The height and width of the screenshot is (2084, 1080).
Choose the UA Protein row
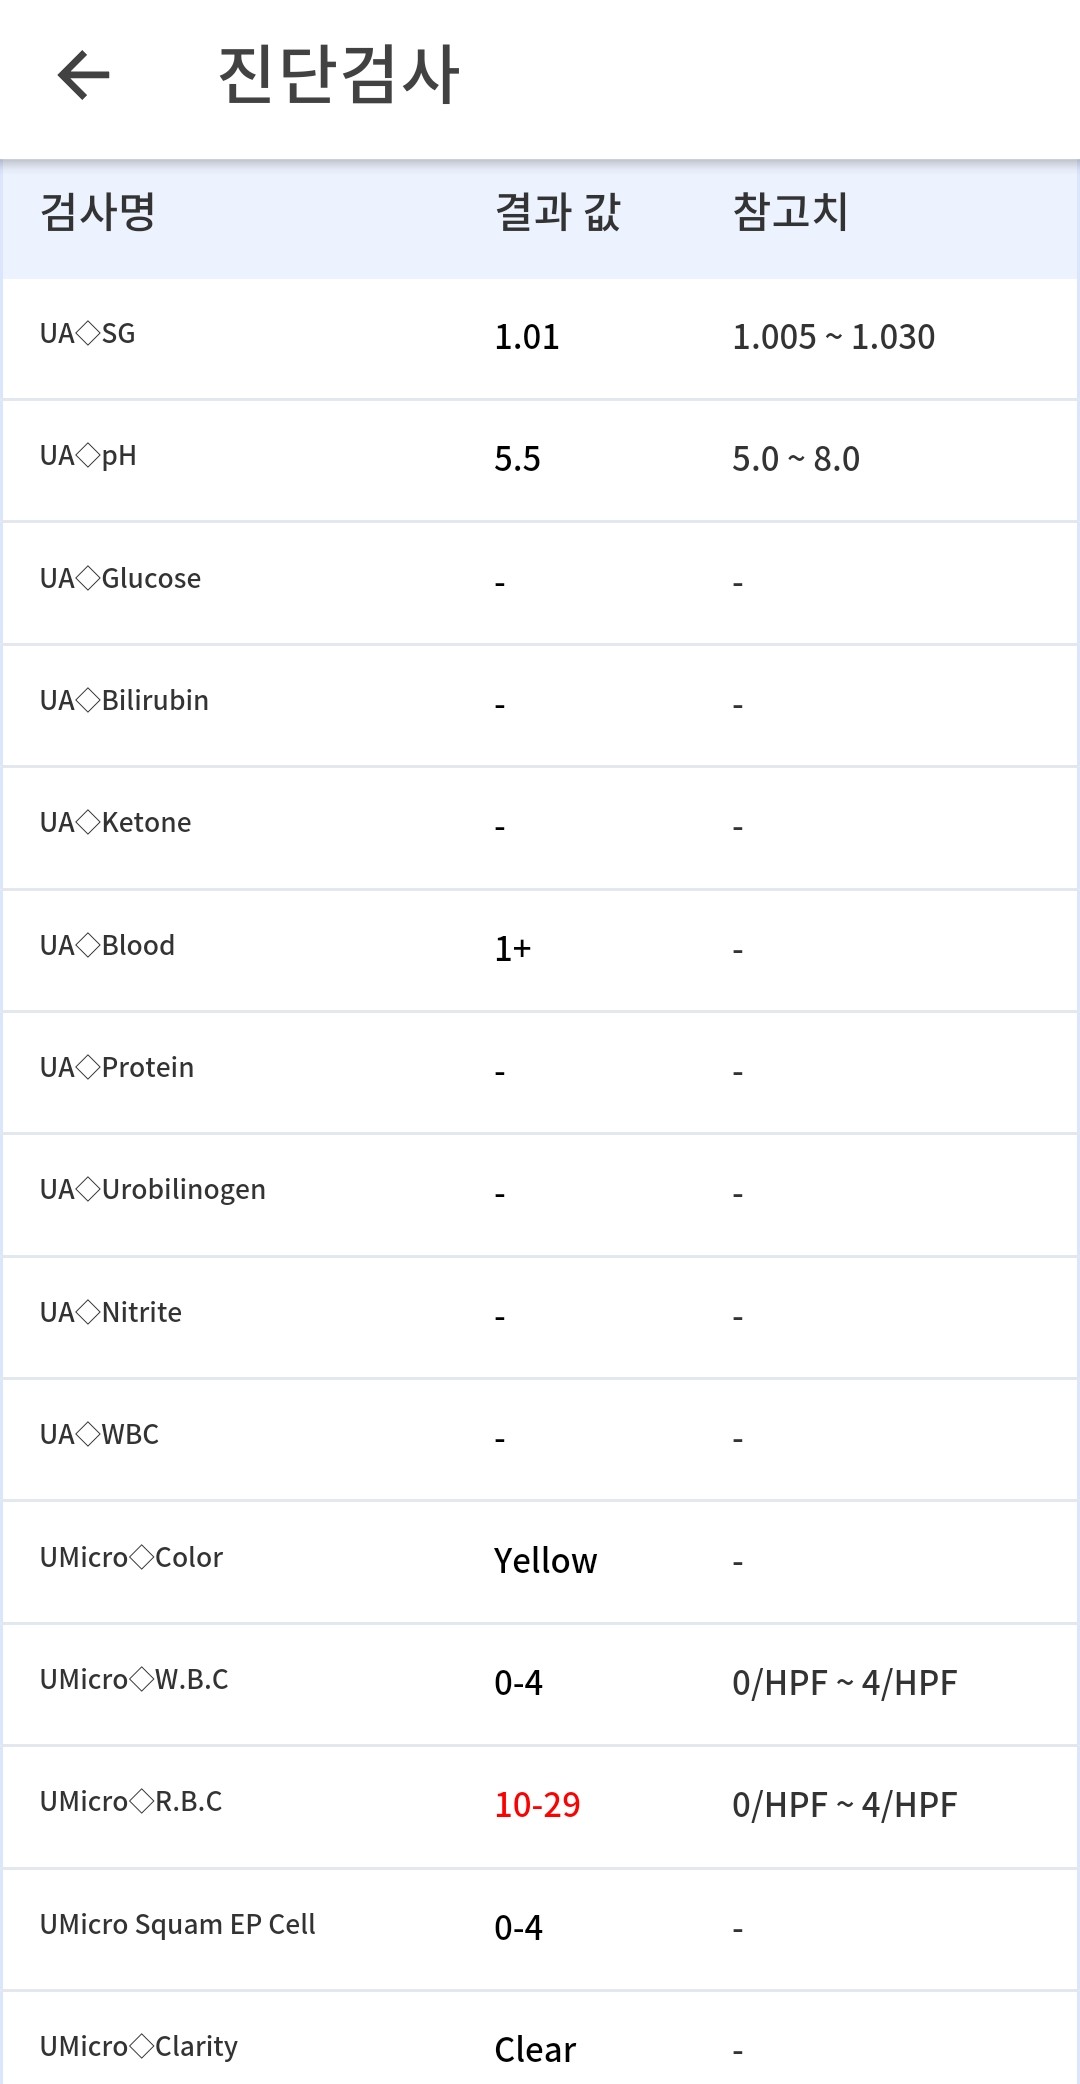tap(540, 1073)
